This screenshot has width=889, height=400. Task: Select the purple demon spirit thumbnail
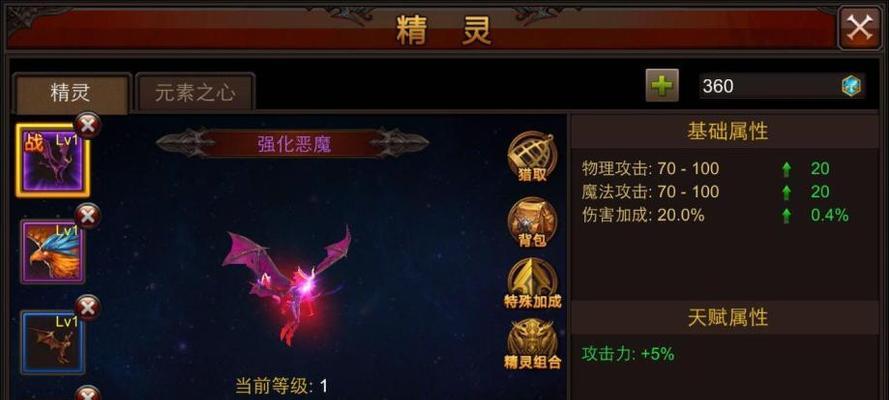(x=52, y=161)
